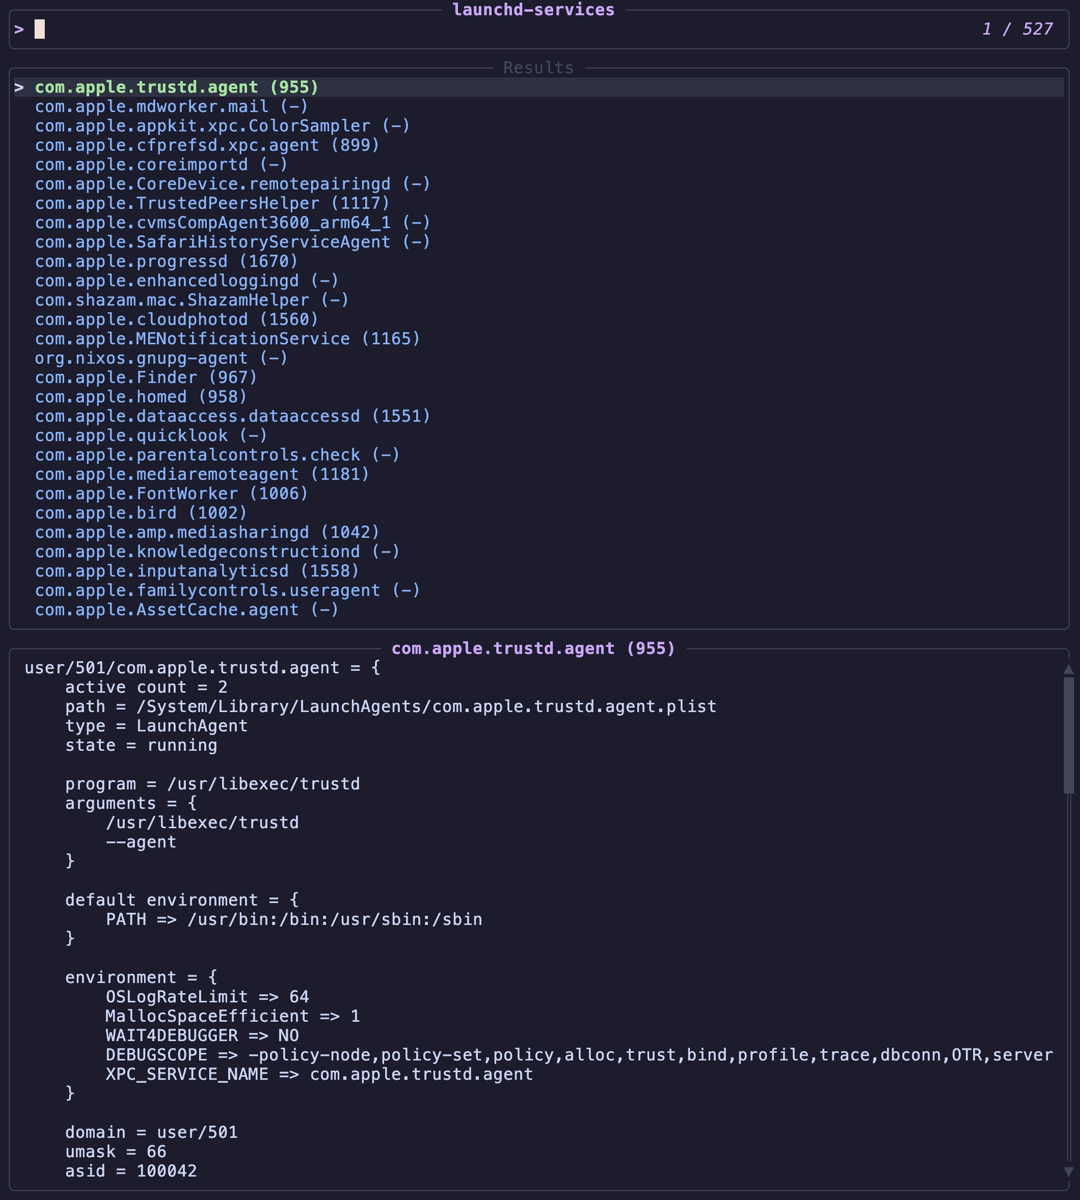Click the preview scrollbar down arrow

(x=1068, y=1171)
